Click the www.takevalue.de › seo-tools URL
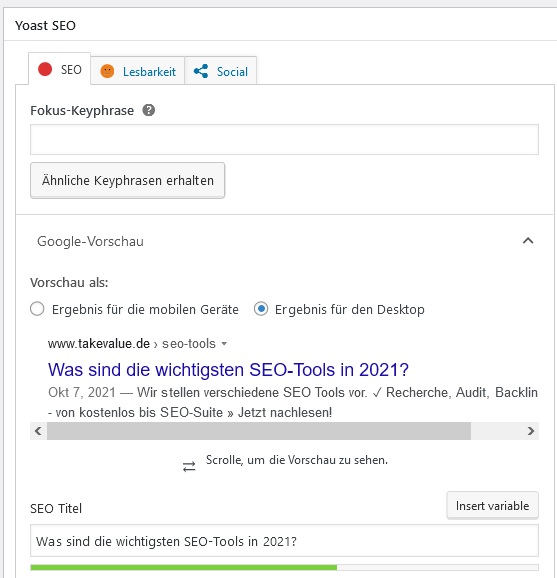 132,344
